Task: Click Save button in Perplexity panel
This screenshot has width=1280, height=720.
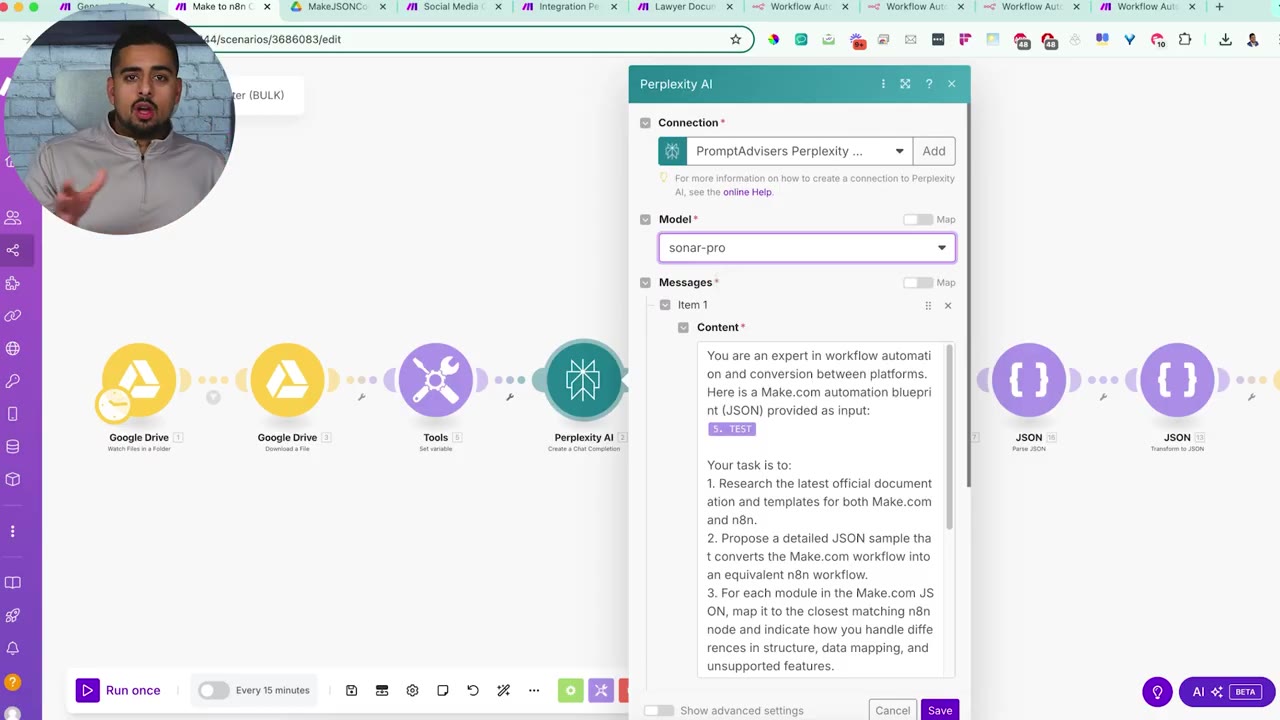Action: (x=940, y=710)
